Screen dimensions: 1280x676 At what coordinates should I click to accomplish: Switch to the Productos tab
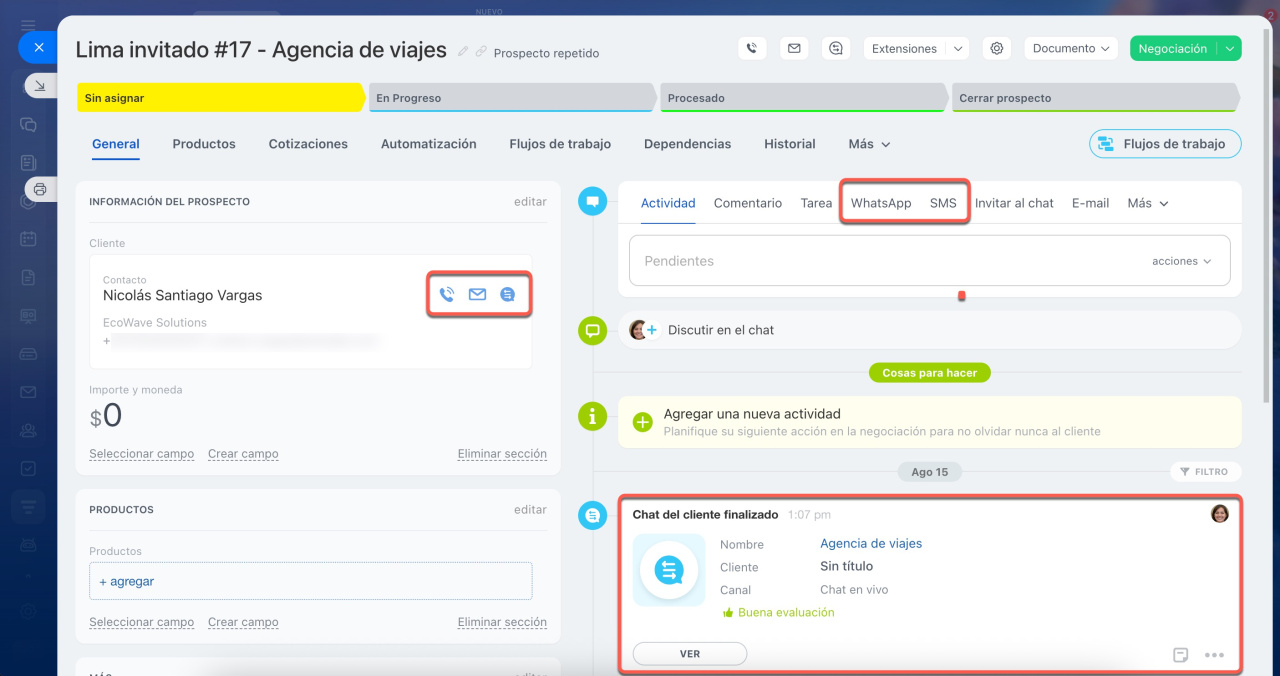coord(204,144)
